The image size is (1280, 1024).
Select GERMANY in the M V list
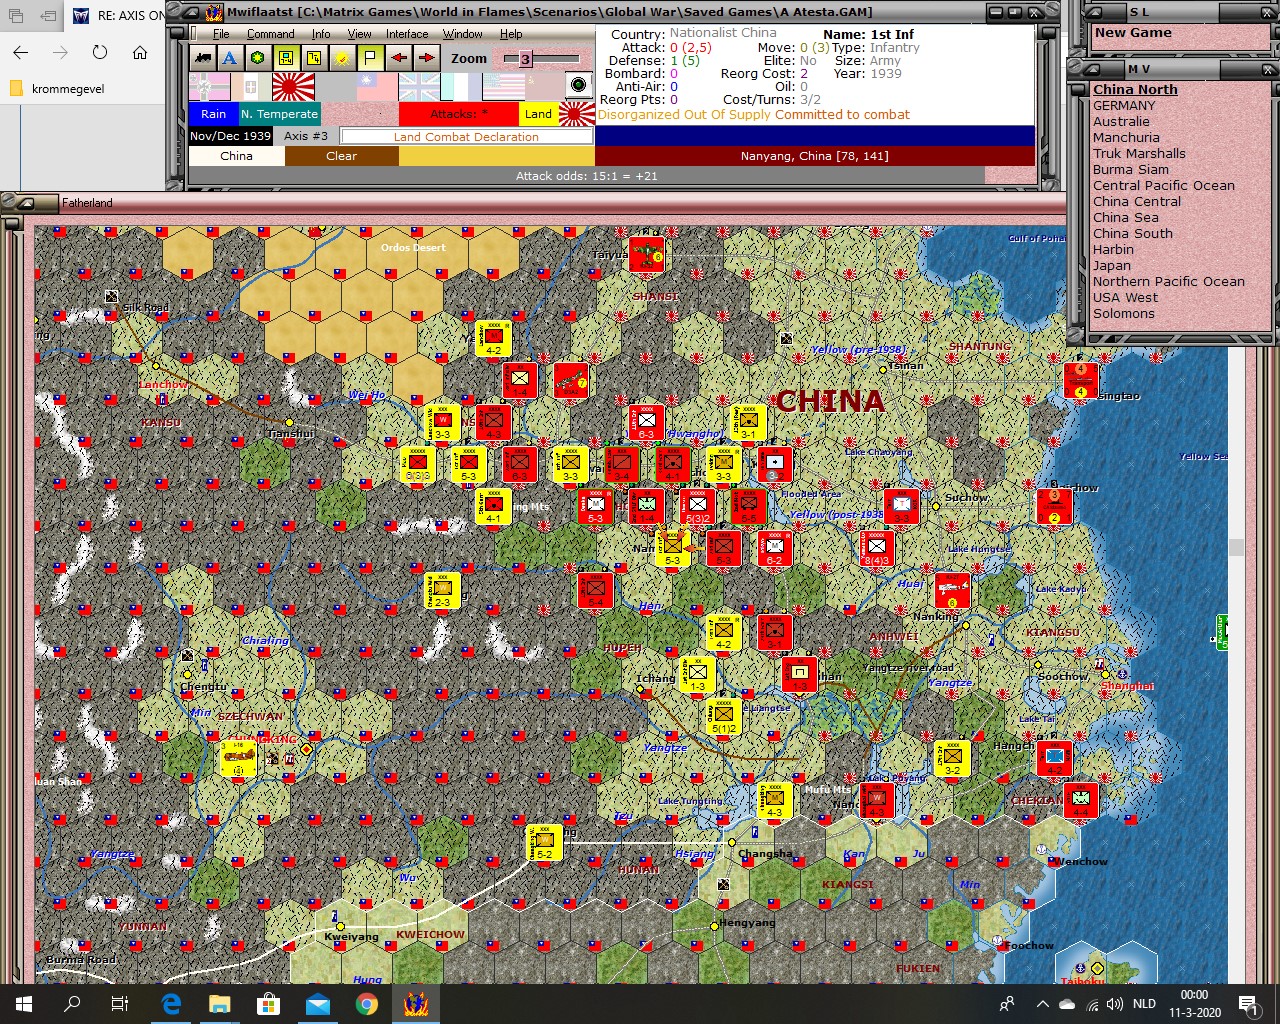pos(1124,105)
